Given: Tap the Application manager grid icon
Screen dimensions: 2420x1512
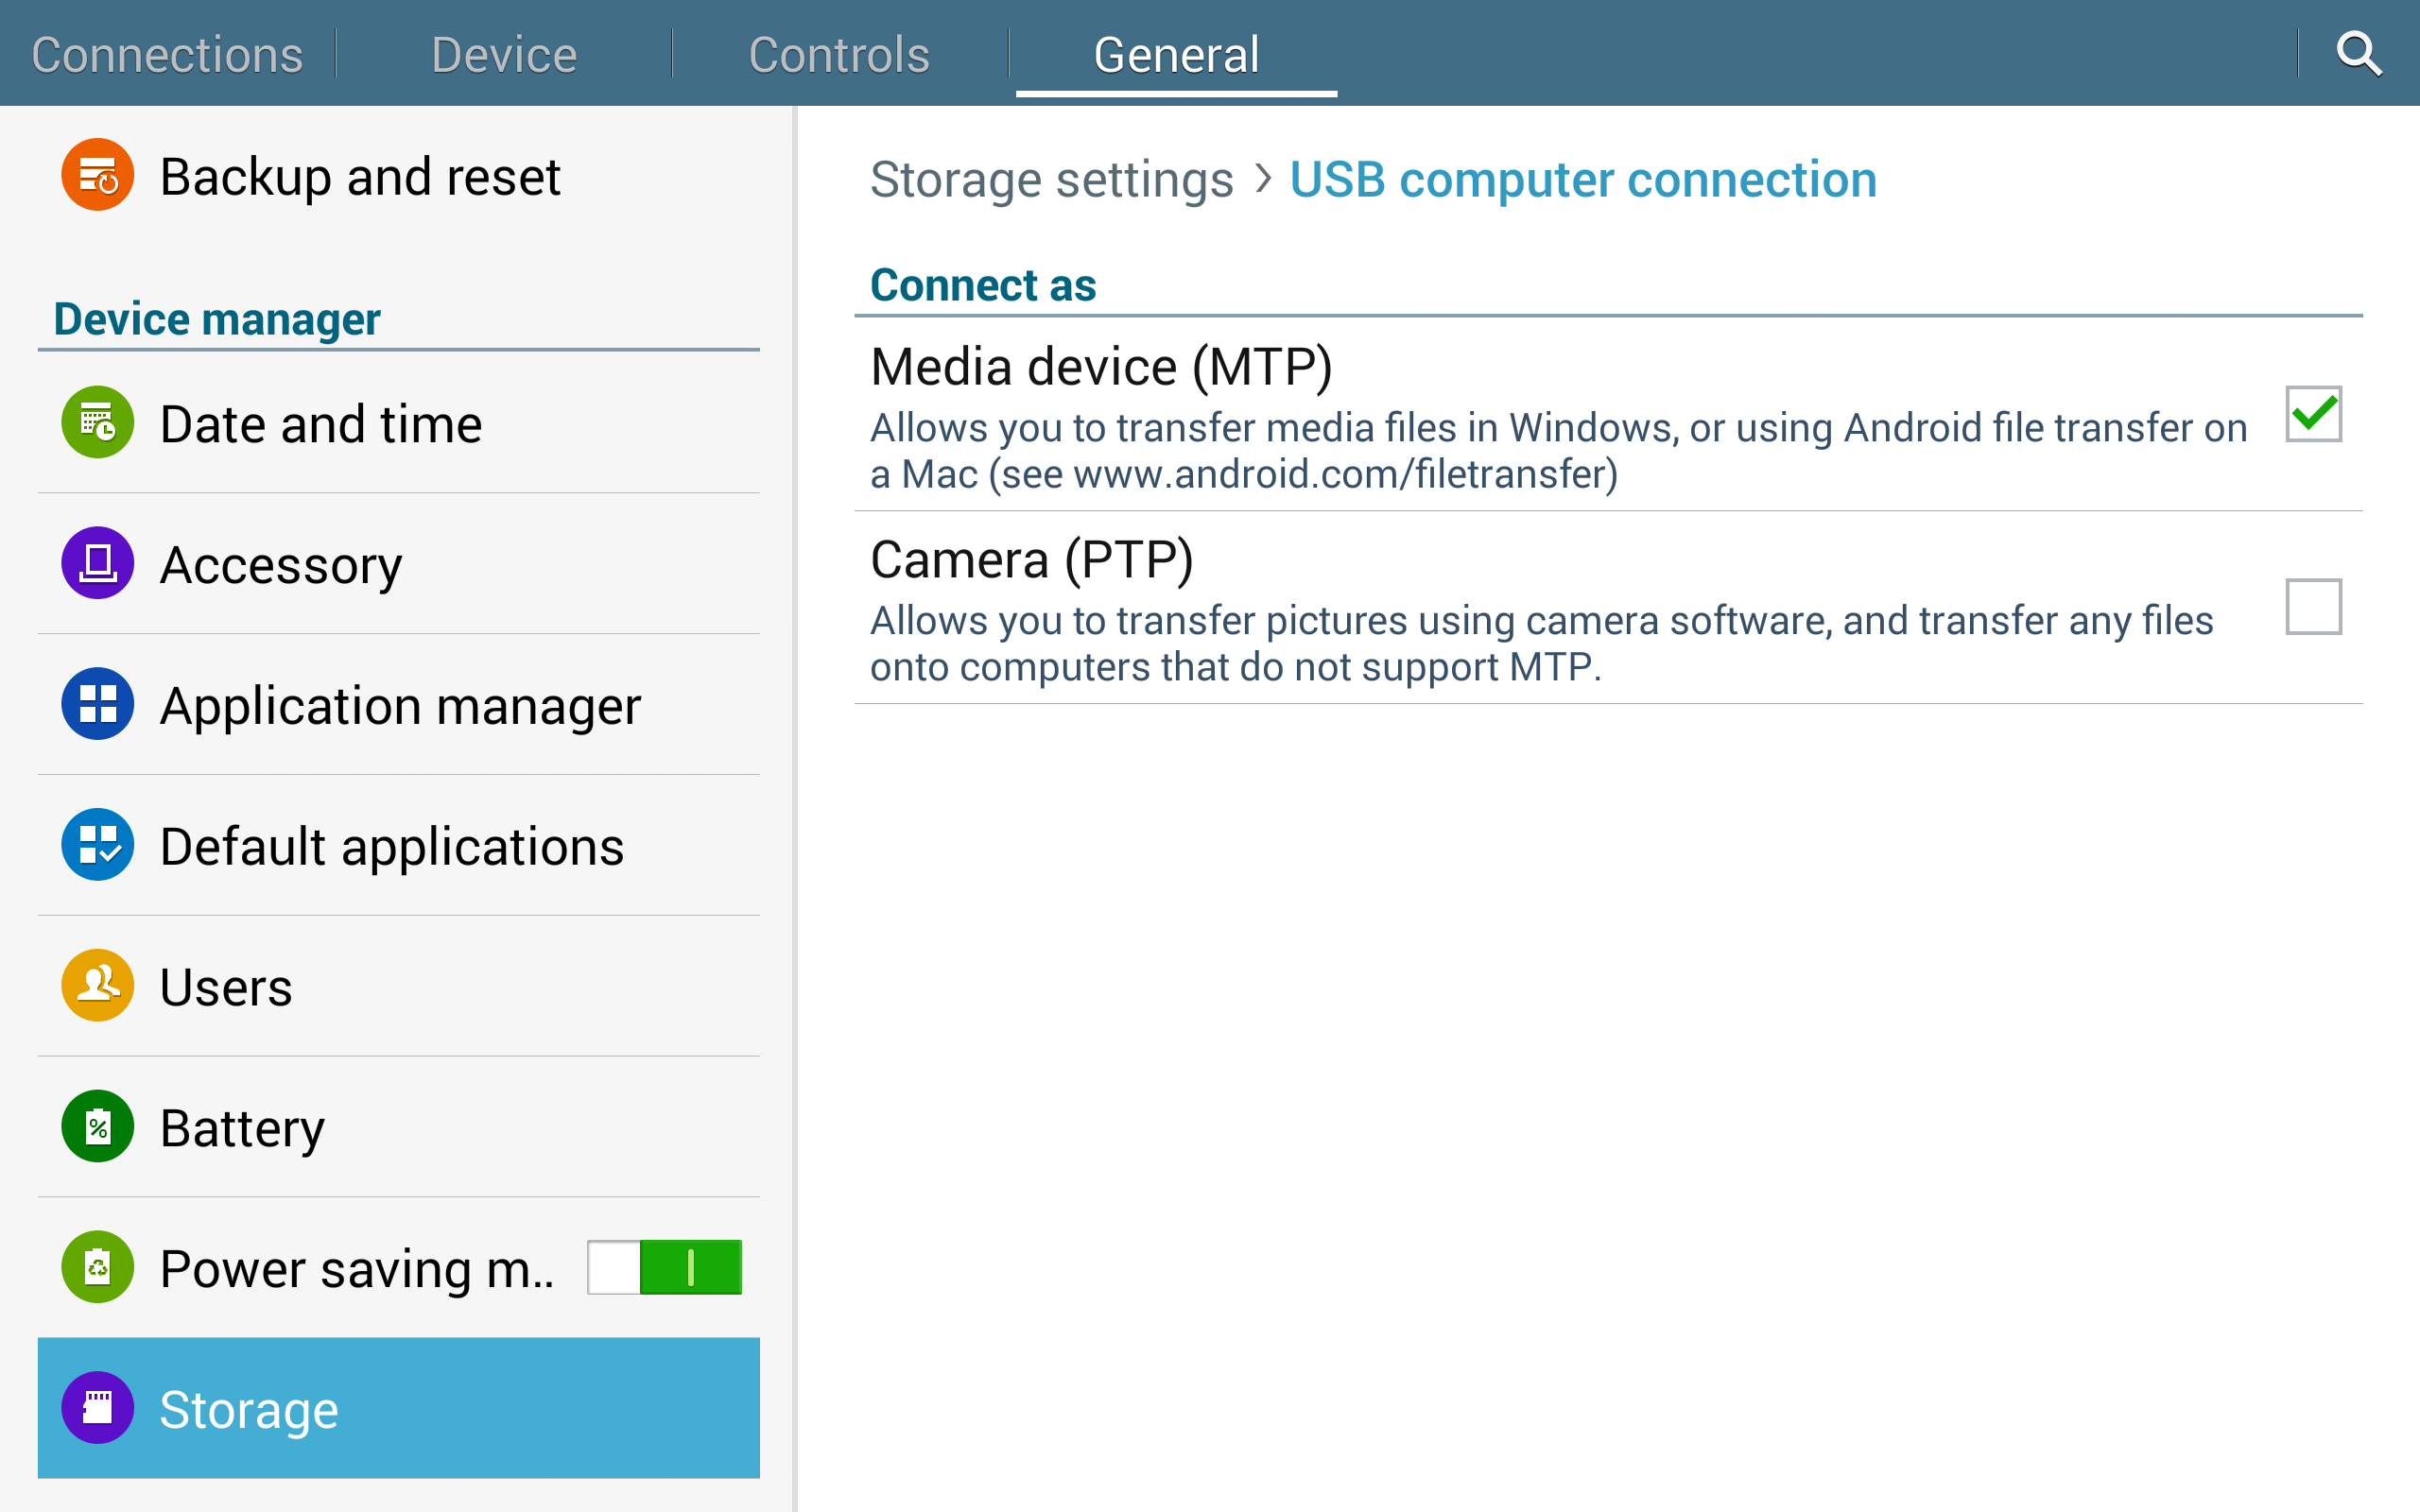Looking at the screenshot, I should click(97, 704).
